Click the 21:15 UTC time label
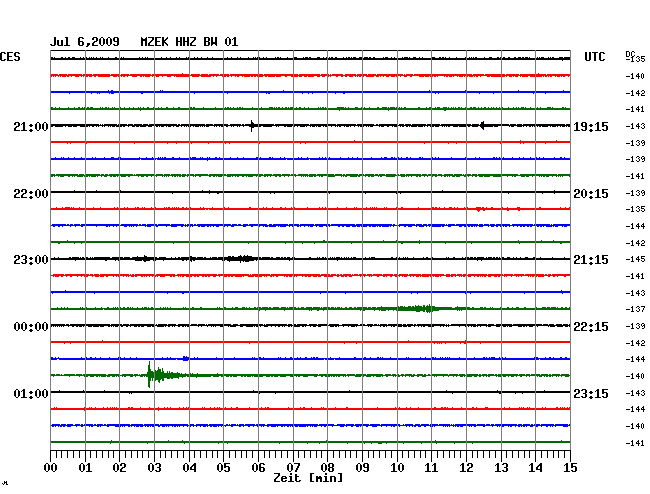 click(x=590, y=260)
